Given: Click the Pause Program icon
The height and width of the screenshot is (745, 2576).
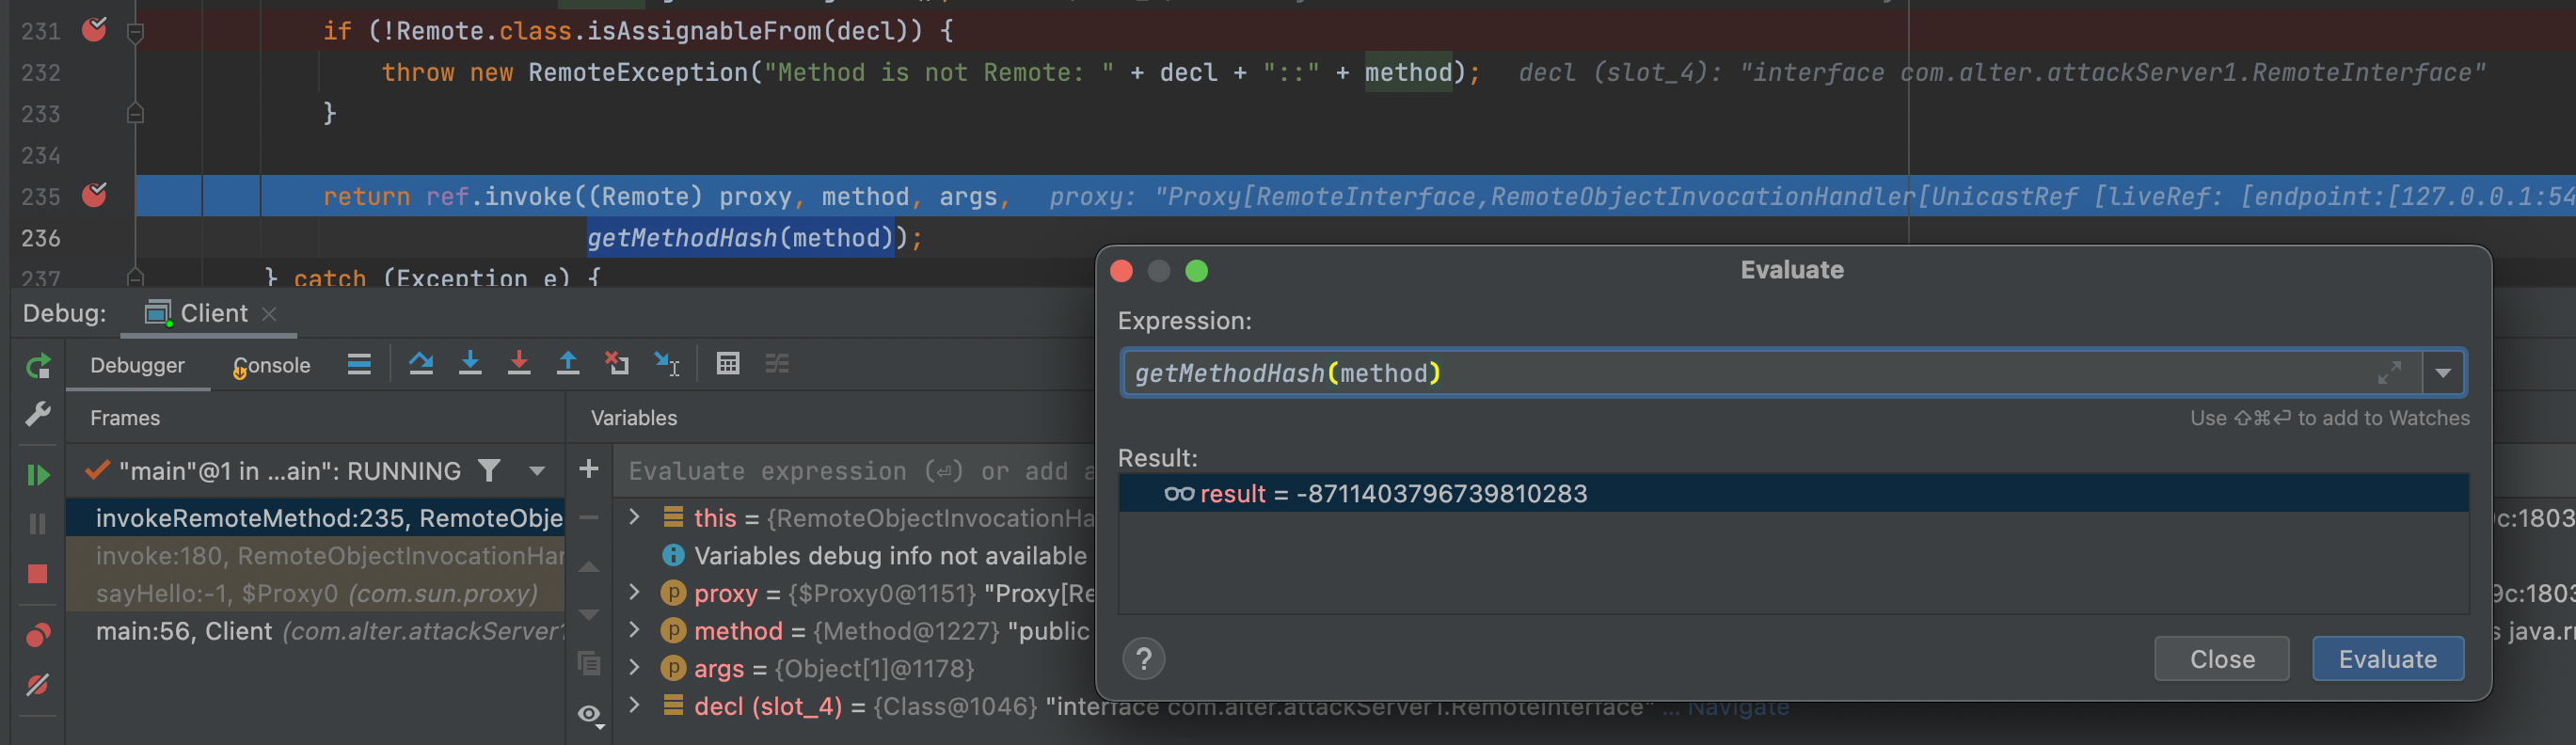Looking at the screenshot, I should (38, 524).
